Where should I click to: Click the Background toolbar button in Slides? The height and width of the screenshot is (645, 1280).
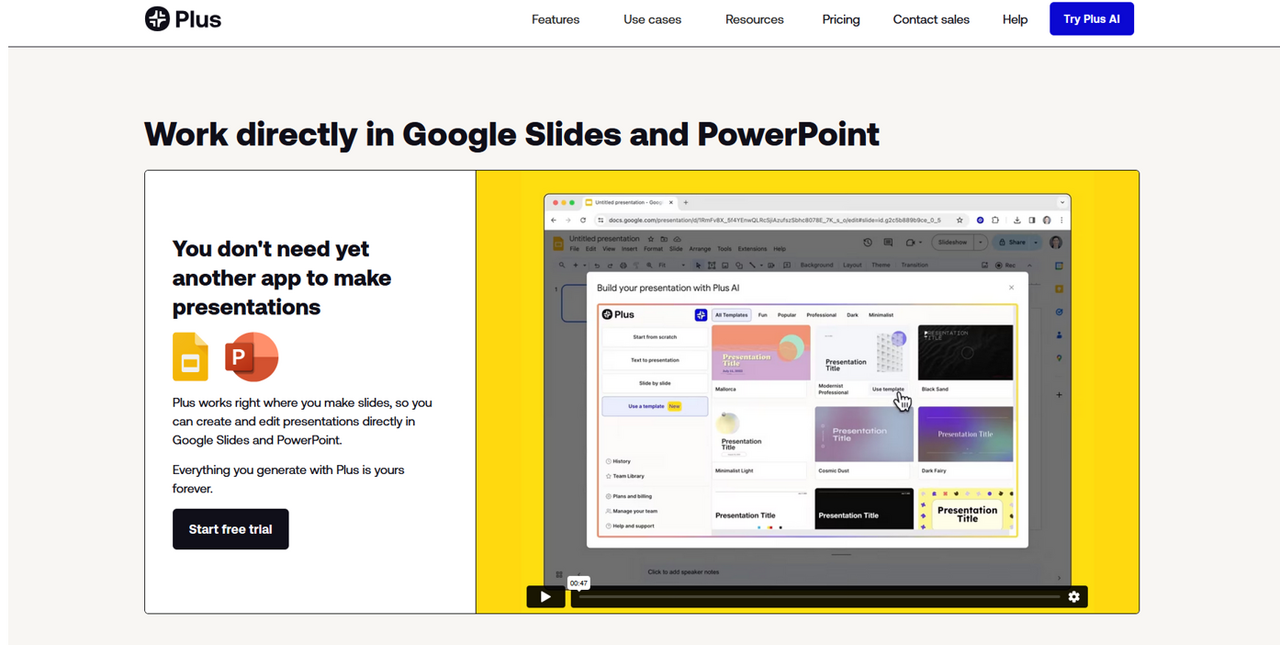click(817, 265)
